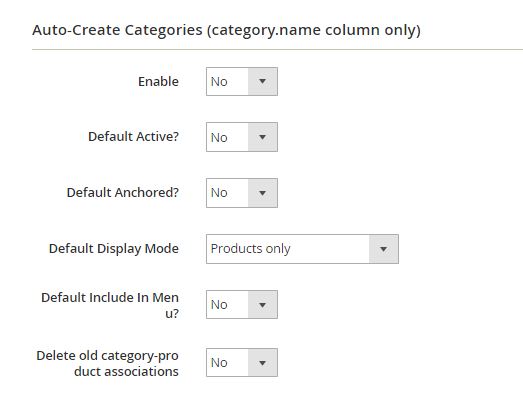The image size is (523, 402).
Task: Click the Default Include In Menu? label
Action: 110,305
